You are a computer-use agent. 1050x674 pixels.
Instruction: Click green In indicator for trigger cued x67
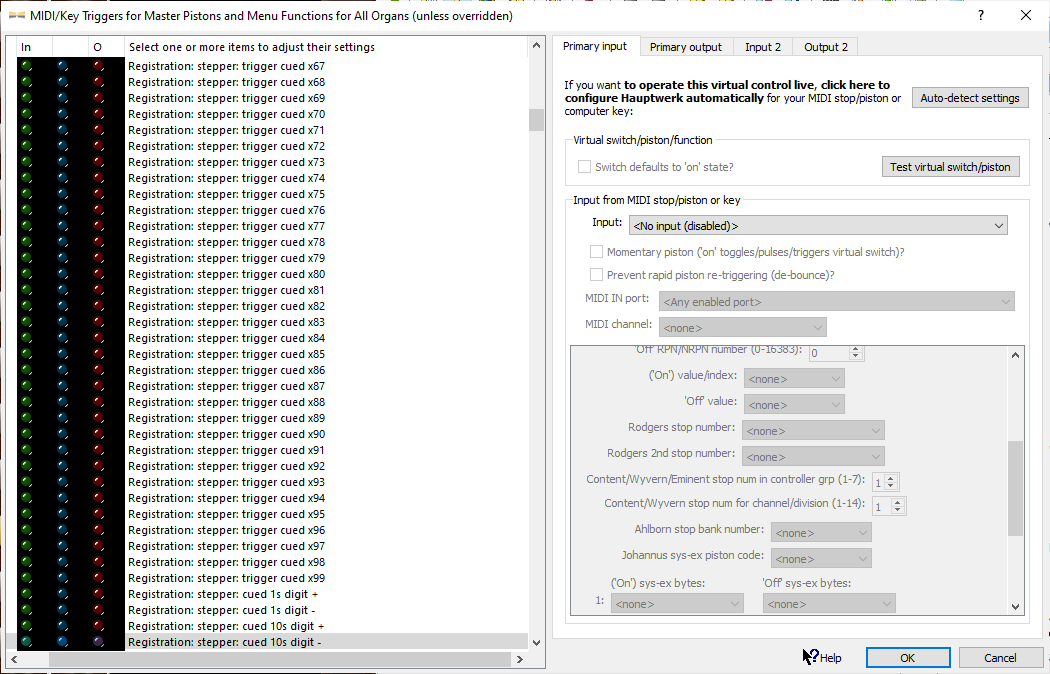[26, 66]
